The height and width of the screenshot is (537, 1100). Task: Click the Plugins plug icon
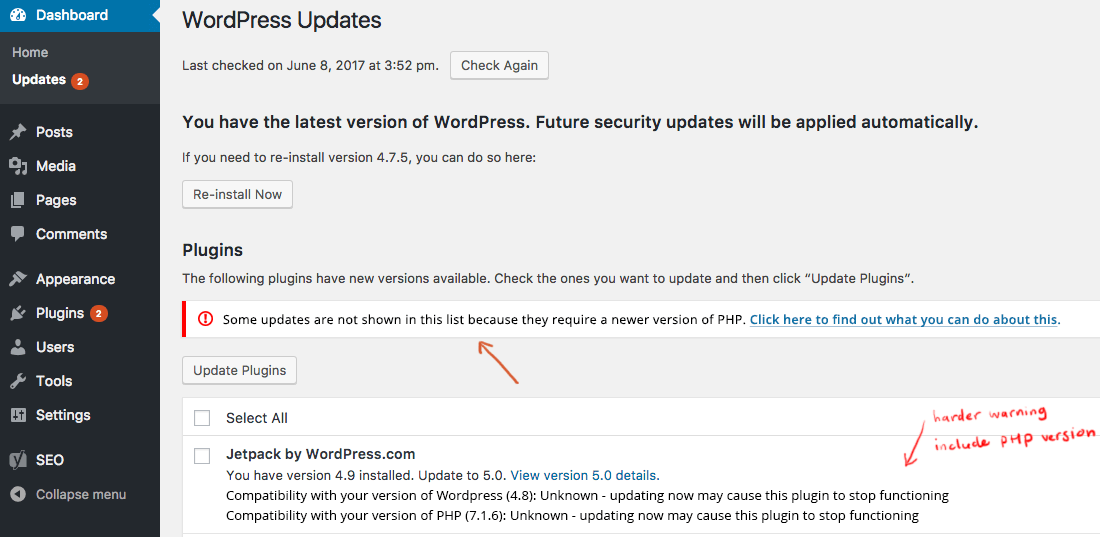(18, 313)
